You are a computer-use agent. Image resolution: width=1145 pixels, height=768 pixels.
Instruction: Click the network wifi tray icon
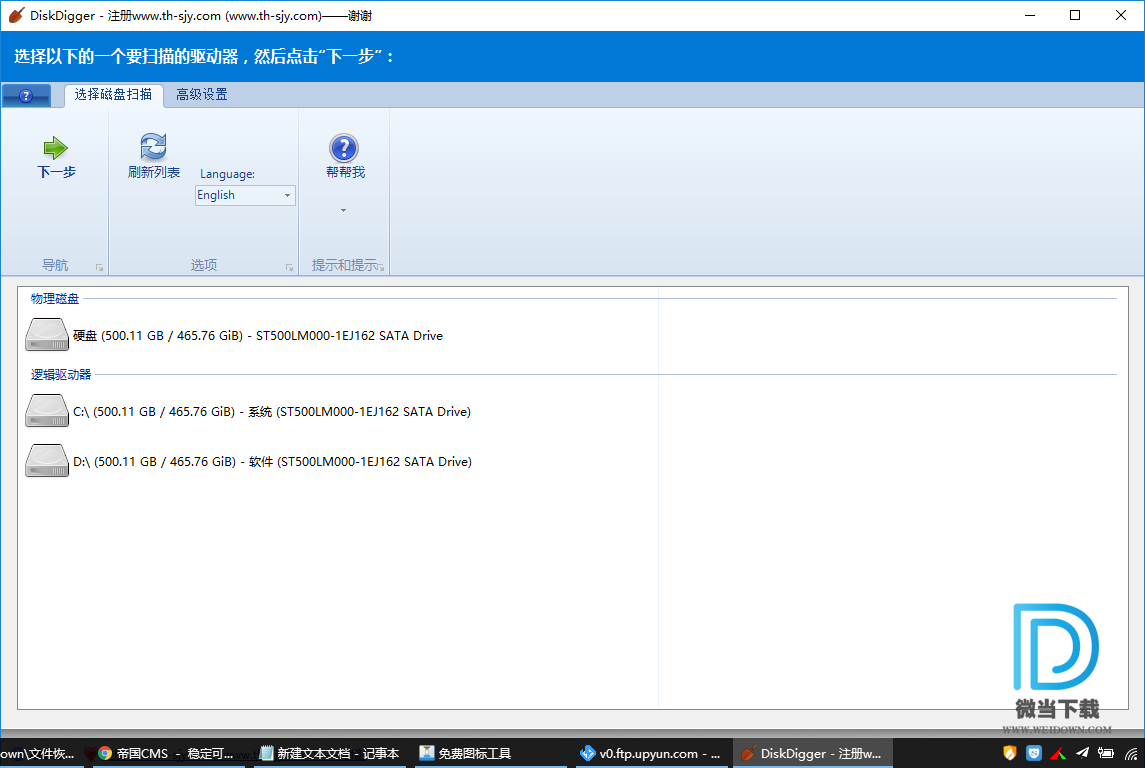click(x=1131, y=753)
